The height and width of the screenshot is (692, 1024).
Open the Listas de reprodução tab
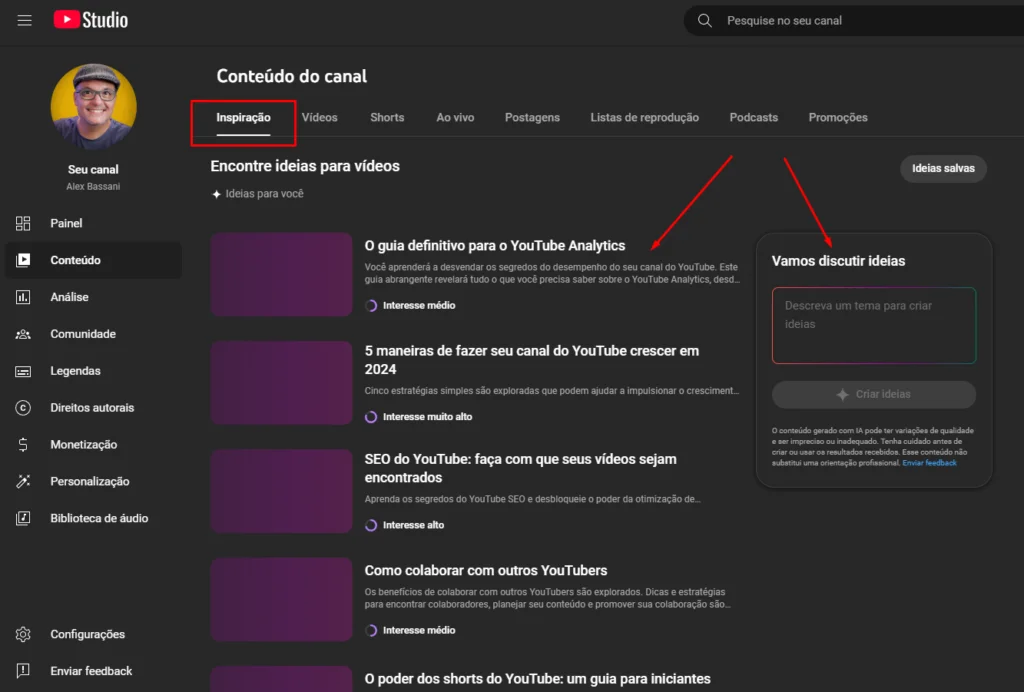pyautogui.click(x=644, y=118)
